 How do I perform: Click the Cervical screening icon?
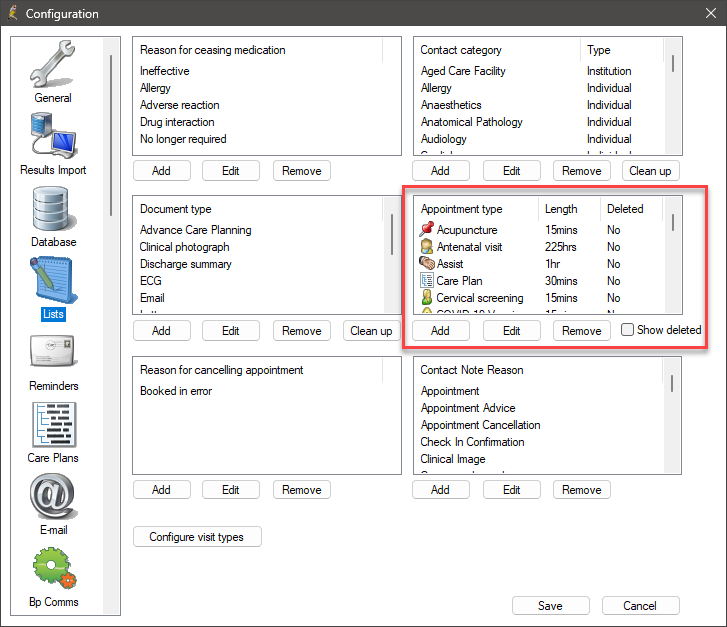427,297
